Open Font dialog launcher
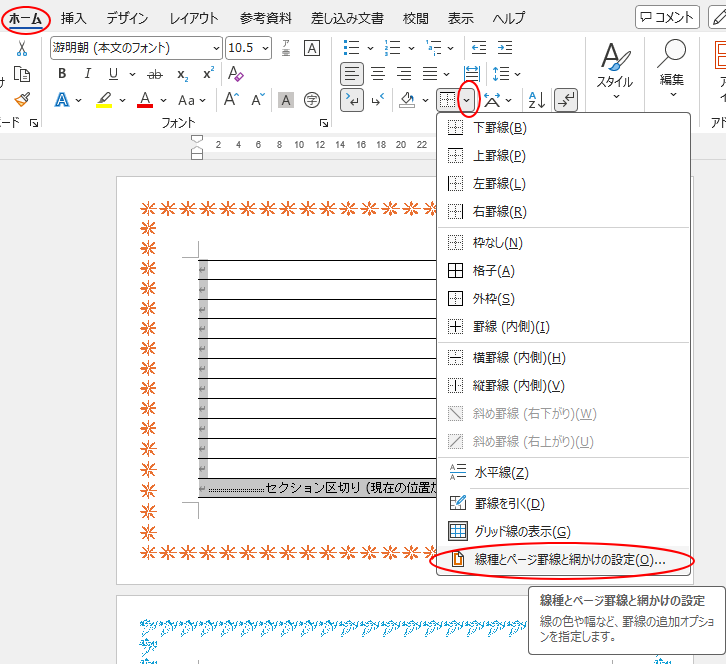This screenshot has height=664, width=726. pos(324,123)
